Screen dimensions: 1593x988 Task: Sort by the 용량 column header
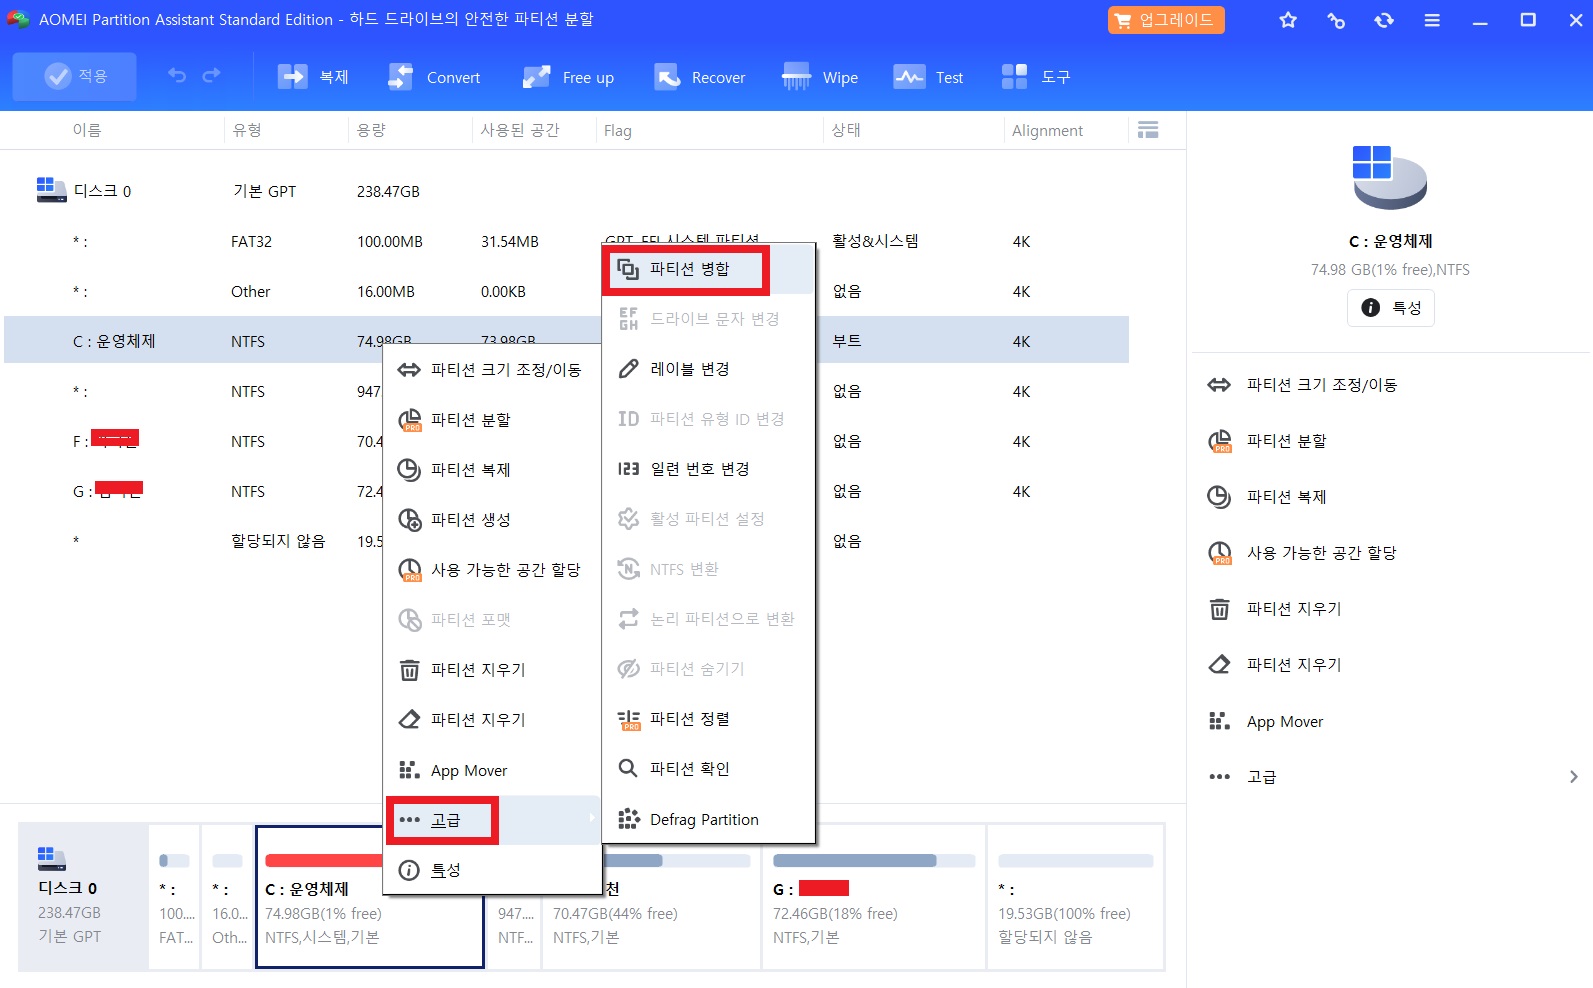(371, 130)
